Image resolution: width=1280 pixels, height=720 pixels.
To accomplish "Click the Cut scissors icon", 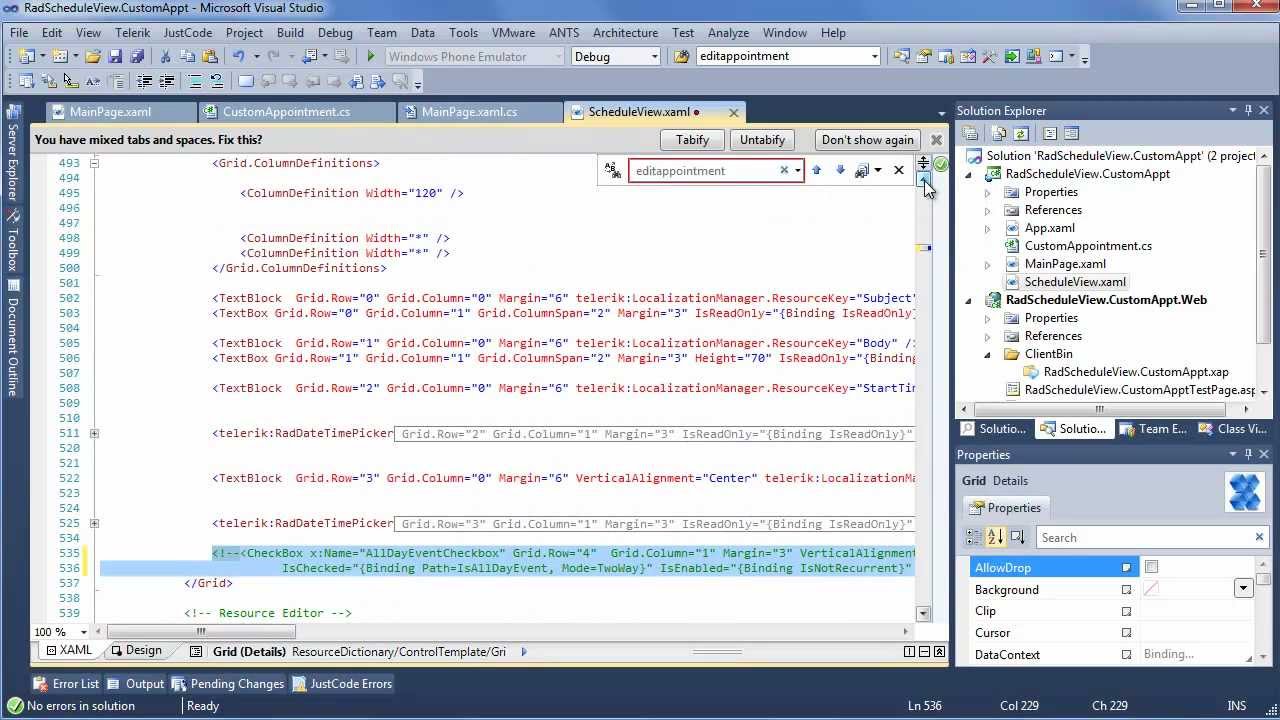I will coord(165,57).
